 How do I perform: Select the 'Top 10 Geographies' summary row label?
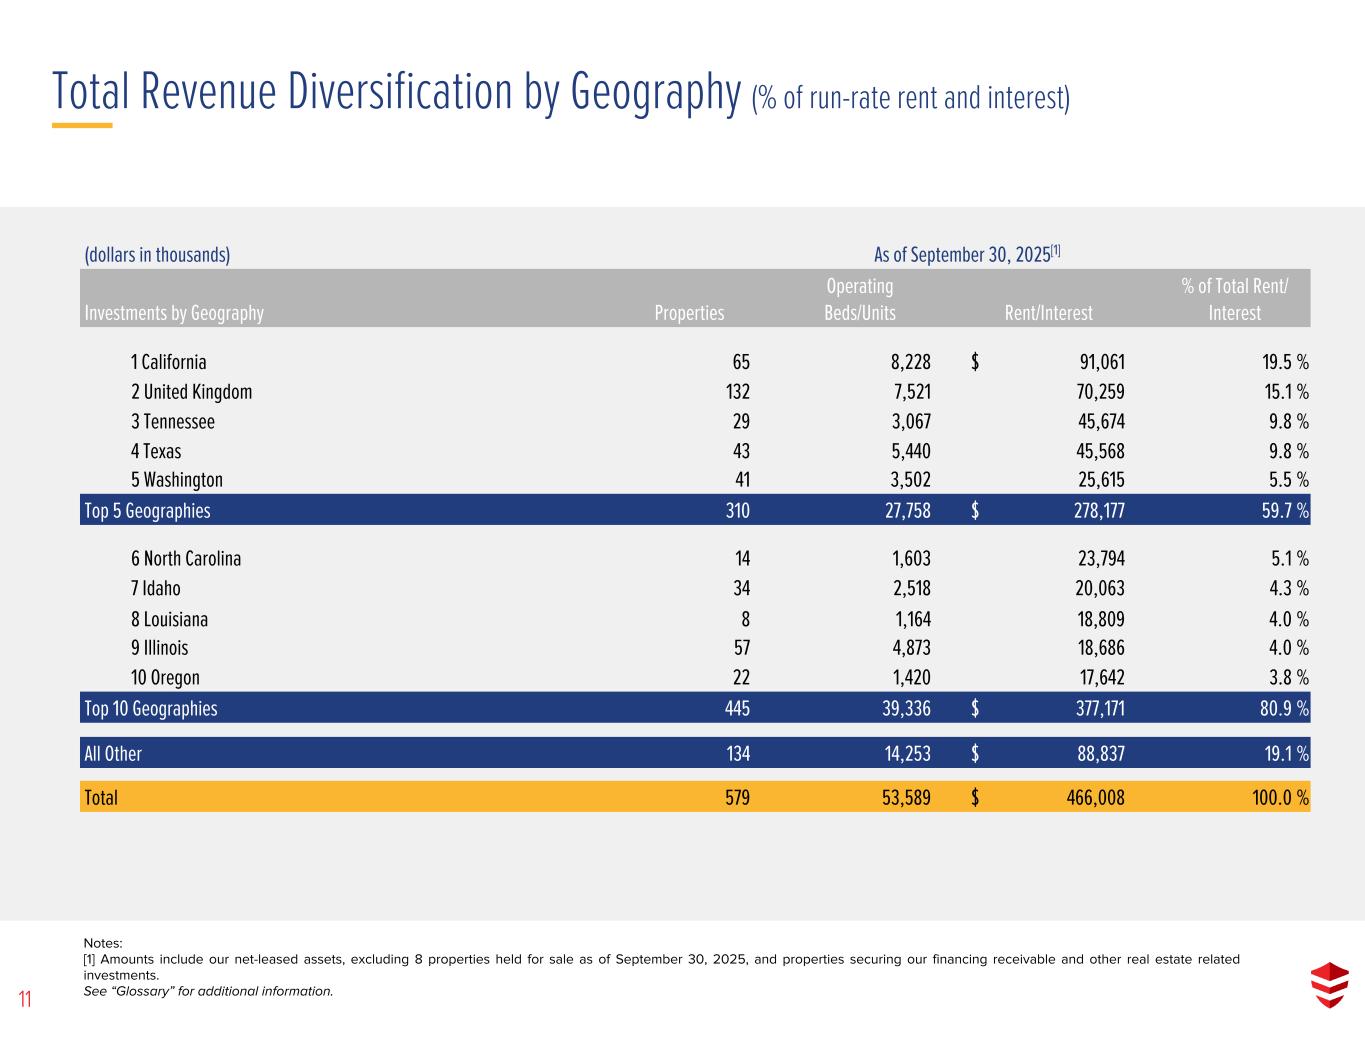[151, 709]
